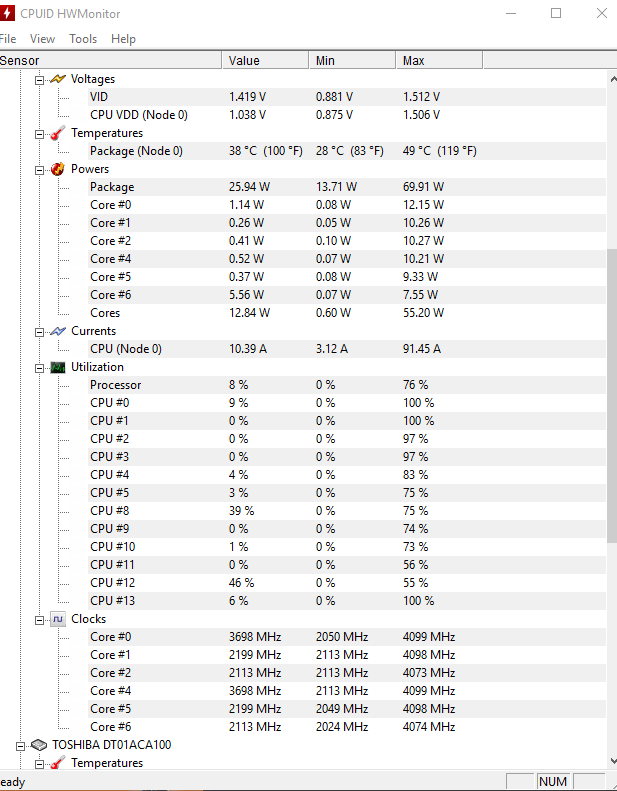The image size is (617, 791).
Task: Collapse the Powers tree node
Action: click(39, 170)
